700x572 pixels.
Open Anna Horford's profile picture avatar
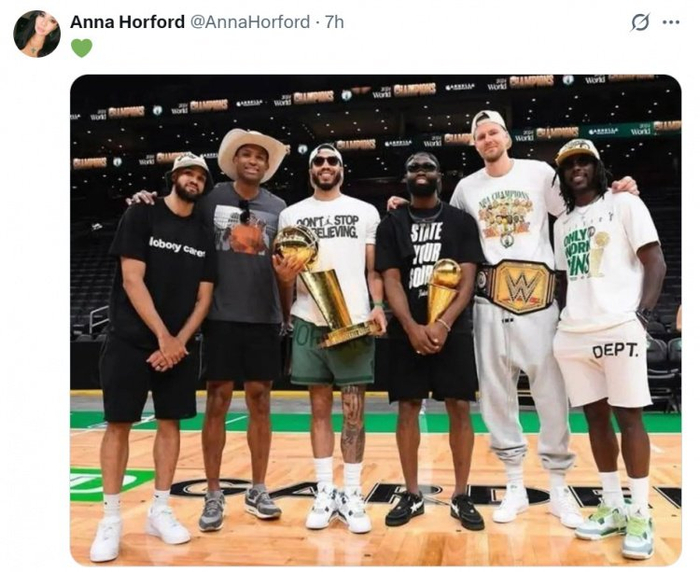point(37,34)
